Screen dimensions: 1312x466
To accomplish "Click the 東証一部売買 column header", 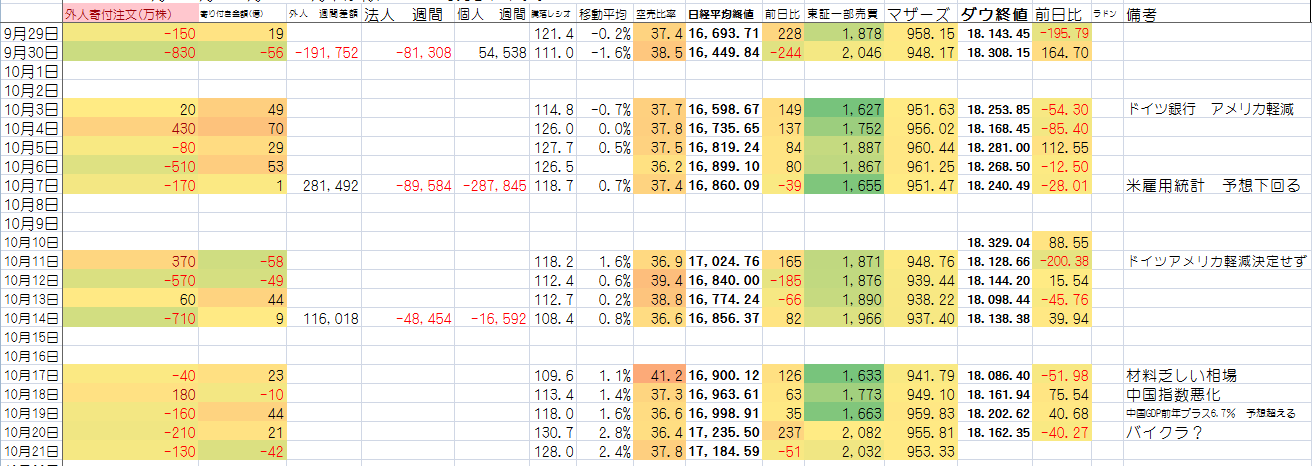I will tap(841, 16).
